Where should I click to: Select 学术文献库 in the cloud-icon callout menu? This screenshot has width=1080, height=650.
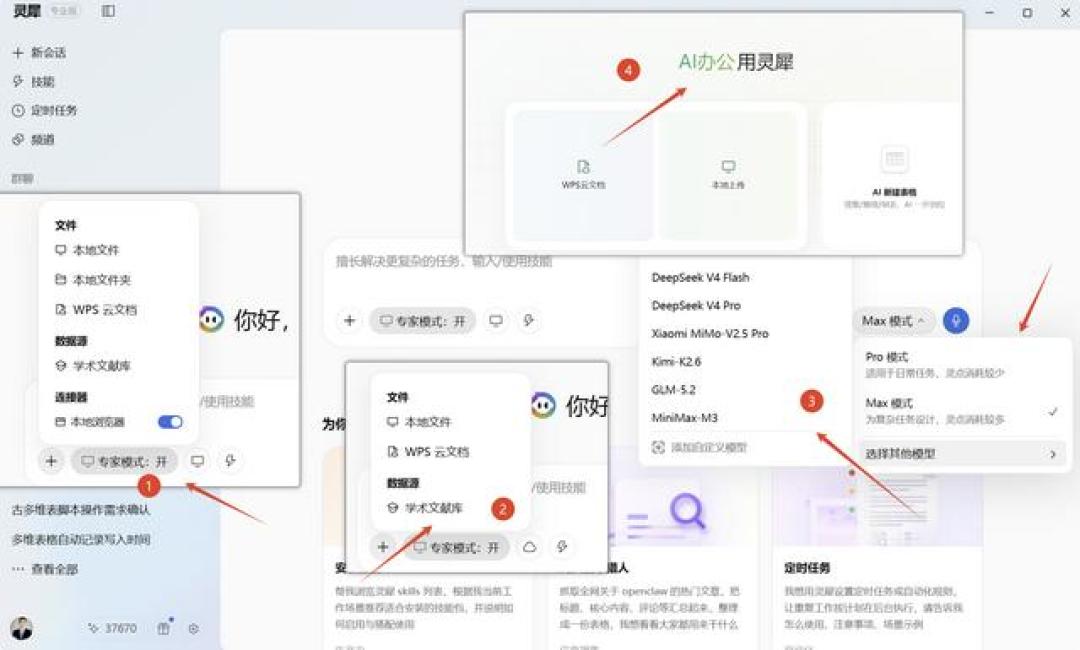(x=425, y=507)
